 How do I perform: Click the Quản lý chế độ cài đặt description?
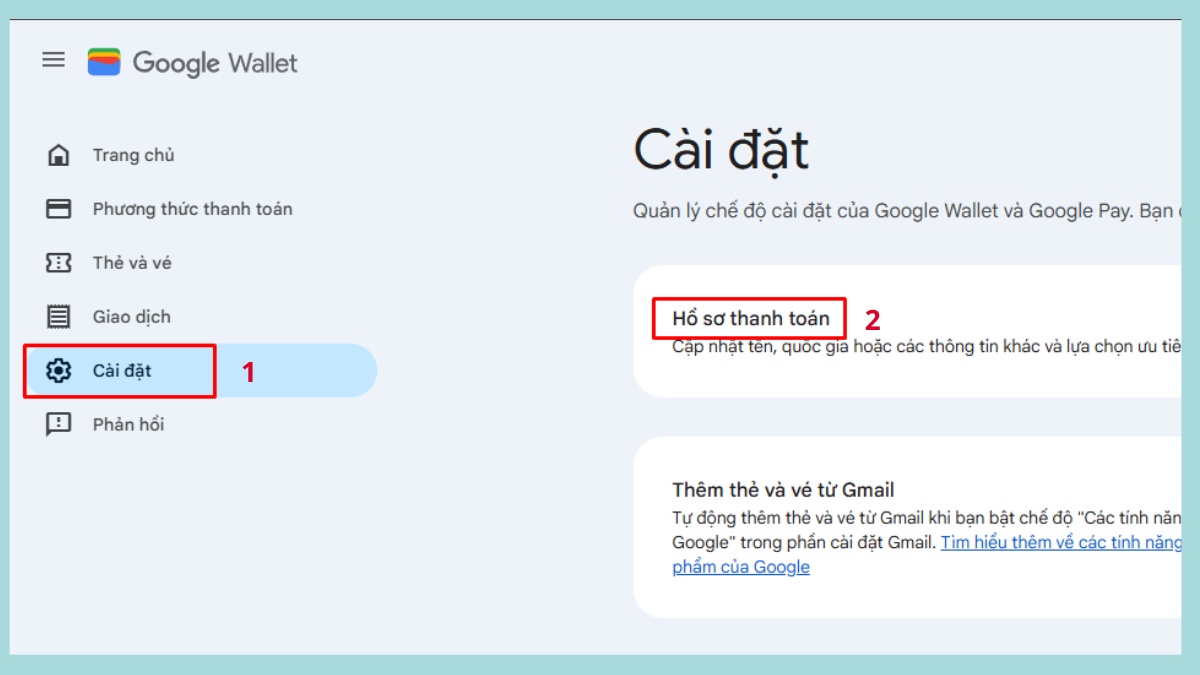point(907,212)
